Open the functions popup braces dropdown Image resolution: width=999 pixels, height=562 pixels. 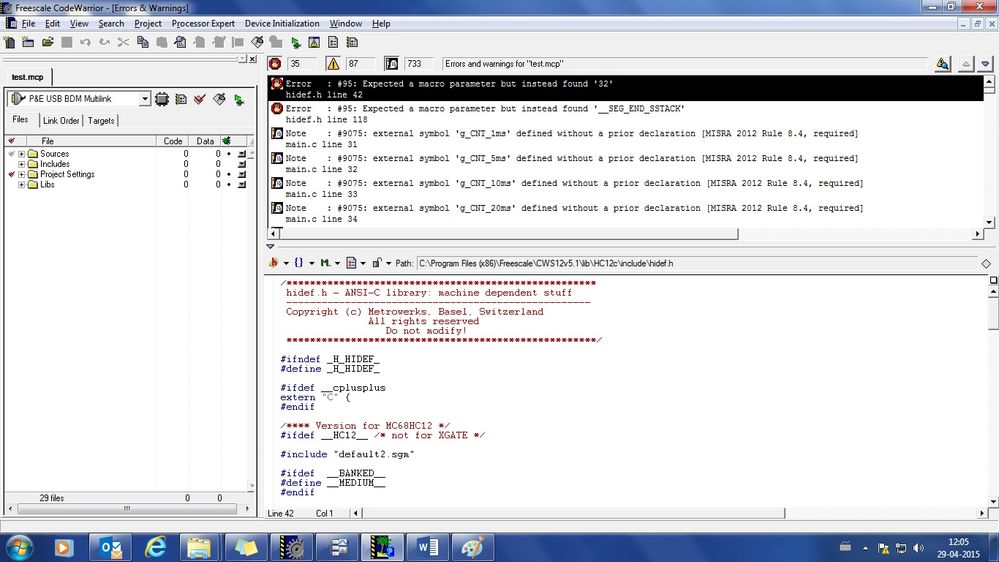click(x=303, y=263)
